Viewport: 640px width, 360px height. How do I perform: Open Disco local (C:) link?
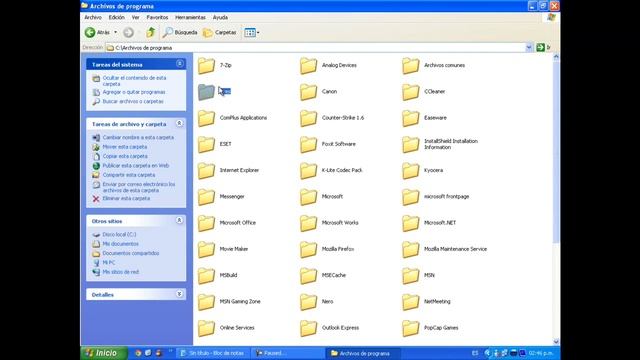pyautogui.click(x=119, y=235)
